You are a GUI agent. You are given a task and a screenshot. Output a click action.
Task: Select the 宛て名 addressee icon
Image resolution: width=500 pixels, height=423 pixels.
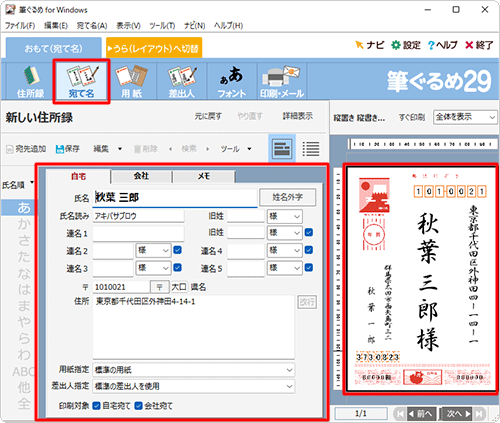81,81
